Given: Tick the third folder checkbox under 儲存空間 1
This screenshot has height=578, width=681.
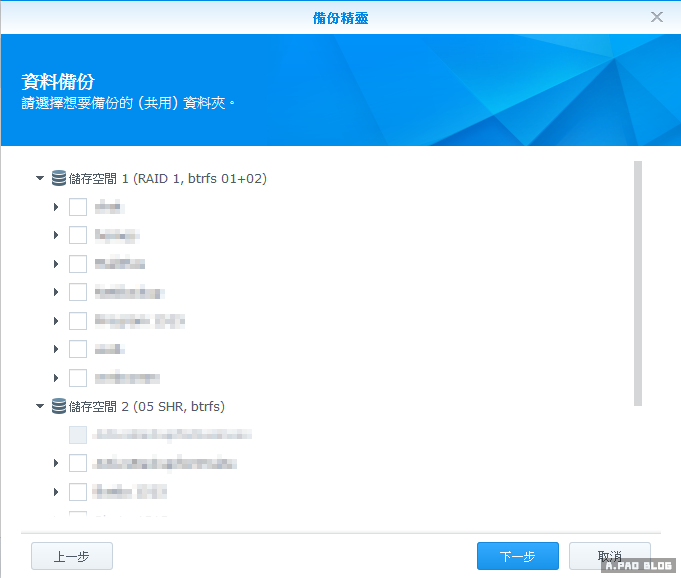Looking at the screenshot, I should click(x=78, y=264).
